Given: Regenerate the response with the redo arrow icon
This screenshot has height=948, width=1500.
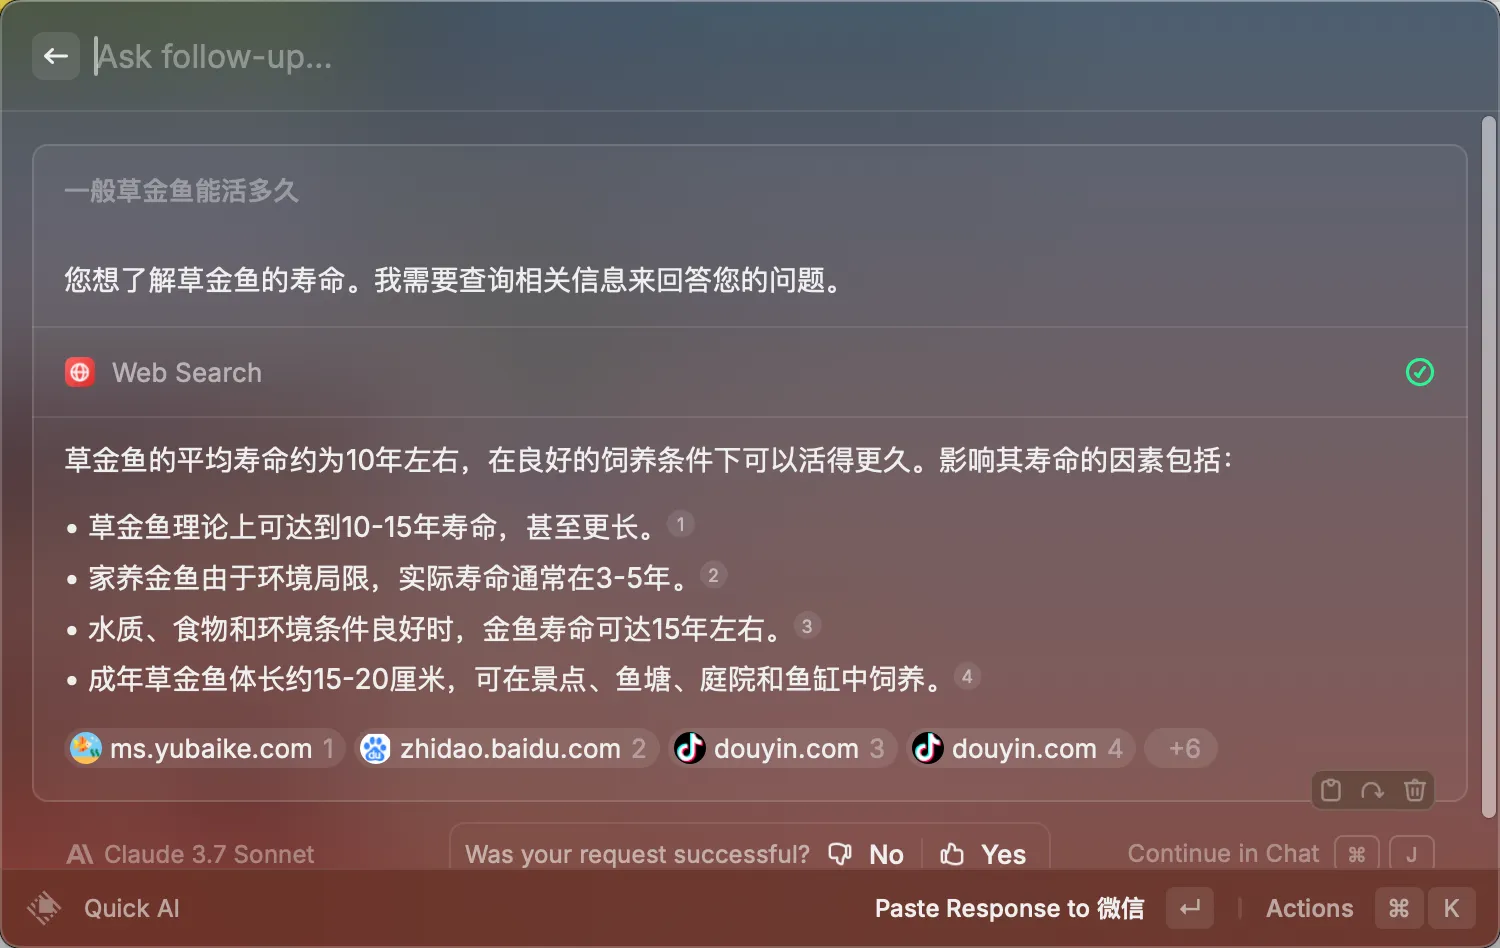Looking at the screenshot, I should coord(1372,790).
